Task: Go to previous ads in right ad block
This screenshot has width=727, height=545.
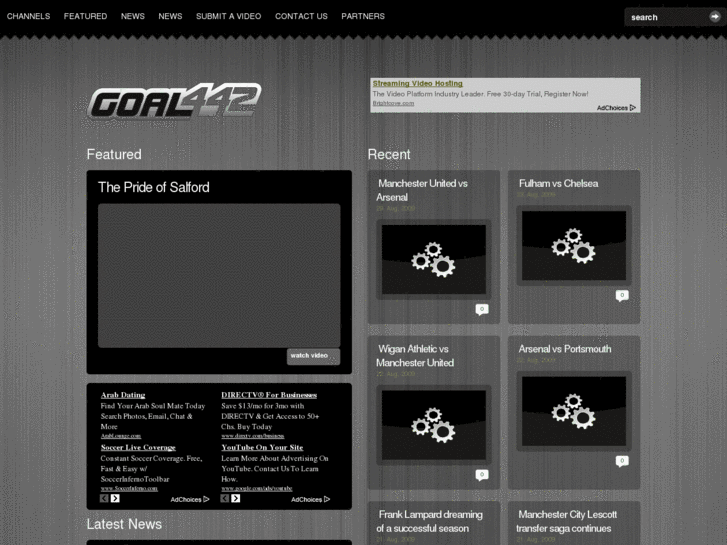Action: point(225,498)
